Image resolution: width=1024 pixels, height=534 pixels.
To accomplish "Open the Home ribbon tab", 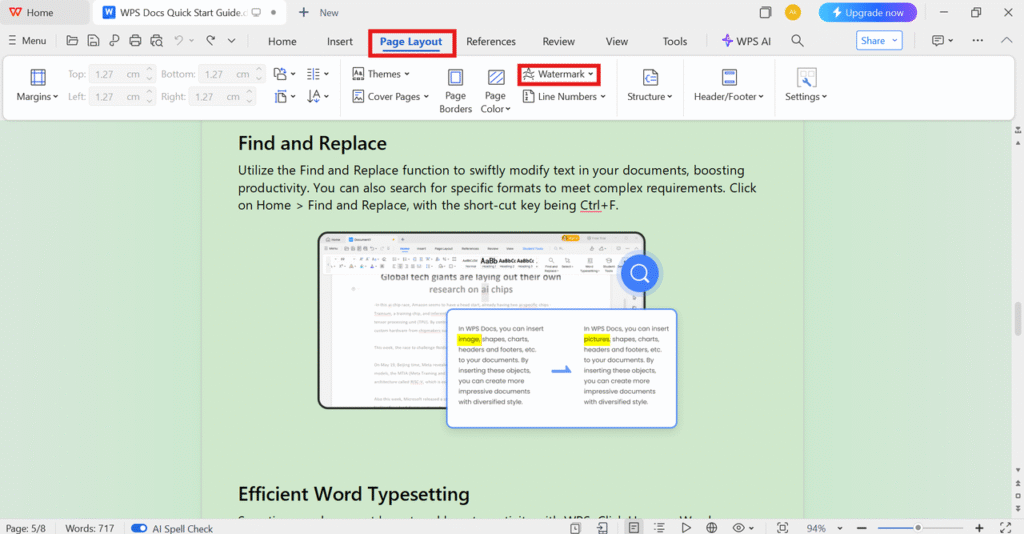I will pos(282,41).
